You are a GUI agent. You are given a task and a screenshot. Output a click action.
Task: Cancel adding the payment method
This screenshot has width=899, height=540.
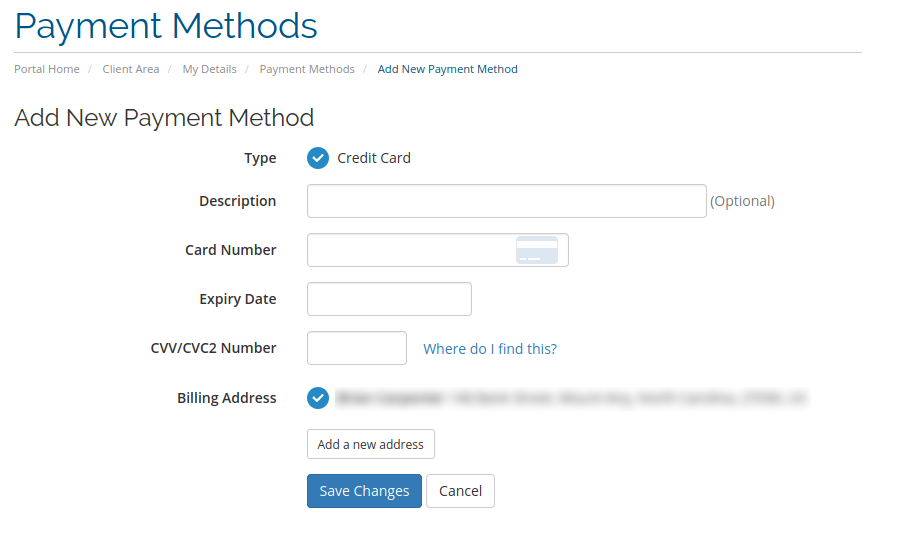[460, 491]
